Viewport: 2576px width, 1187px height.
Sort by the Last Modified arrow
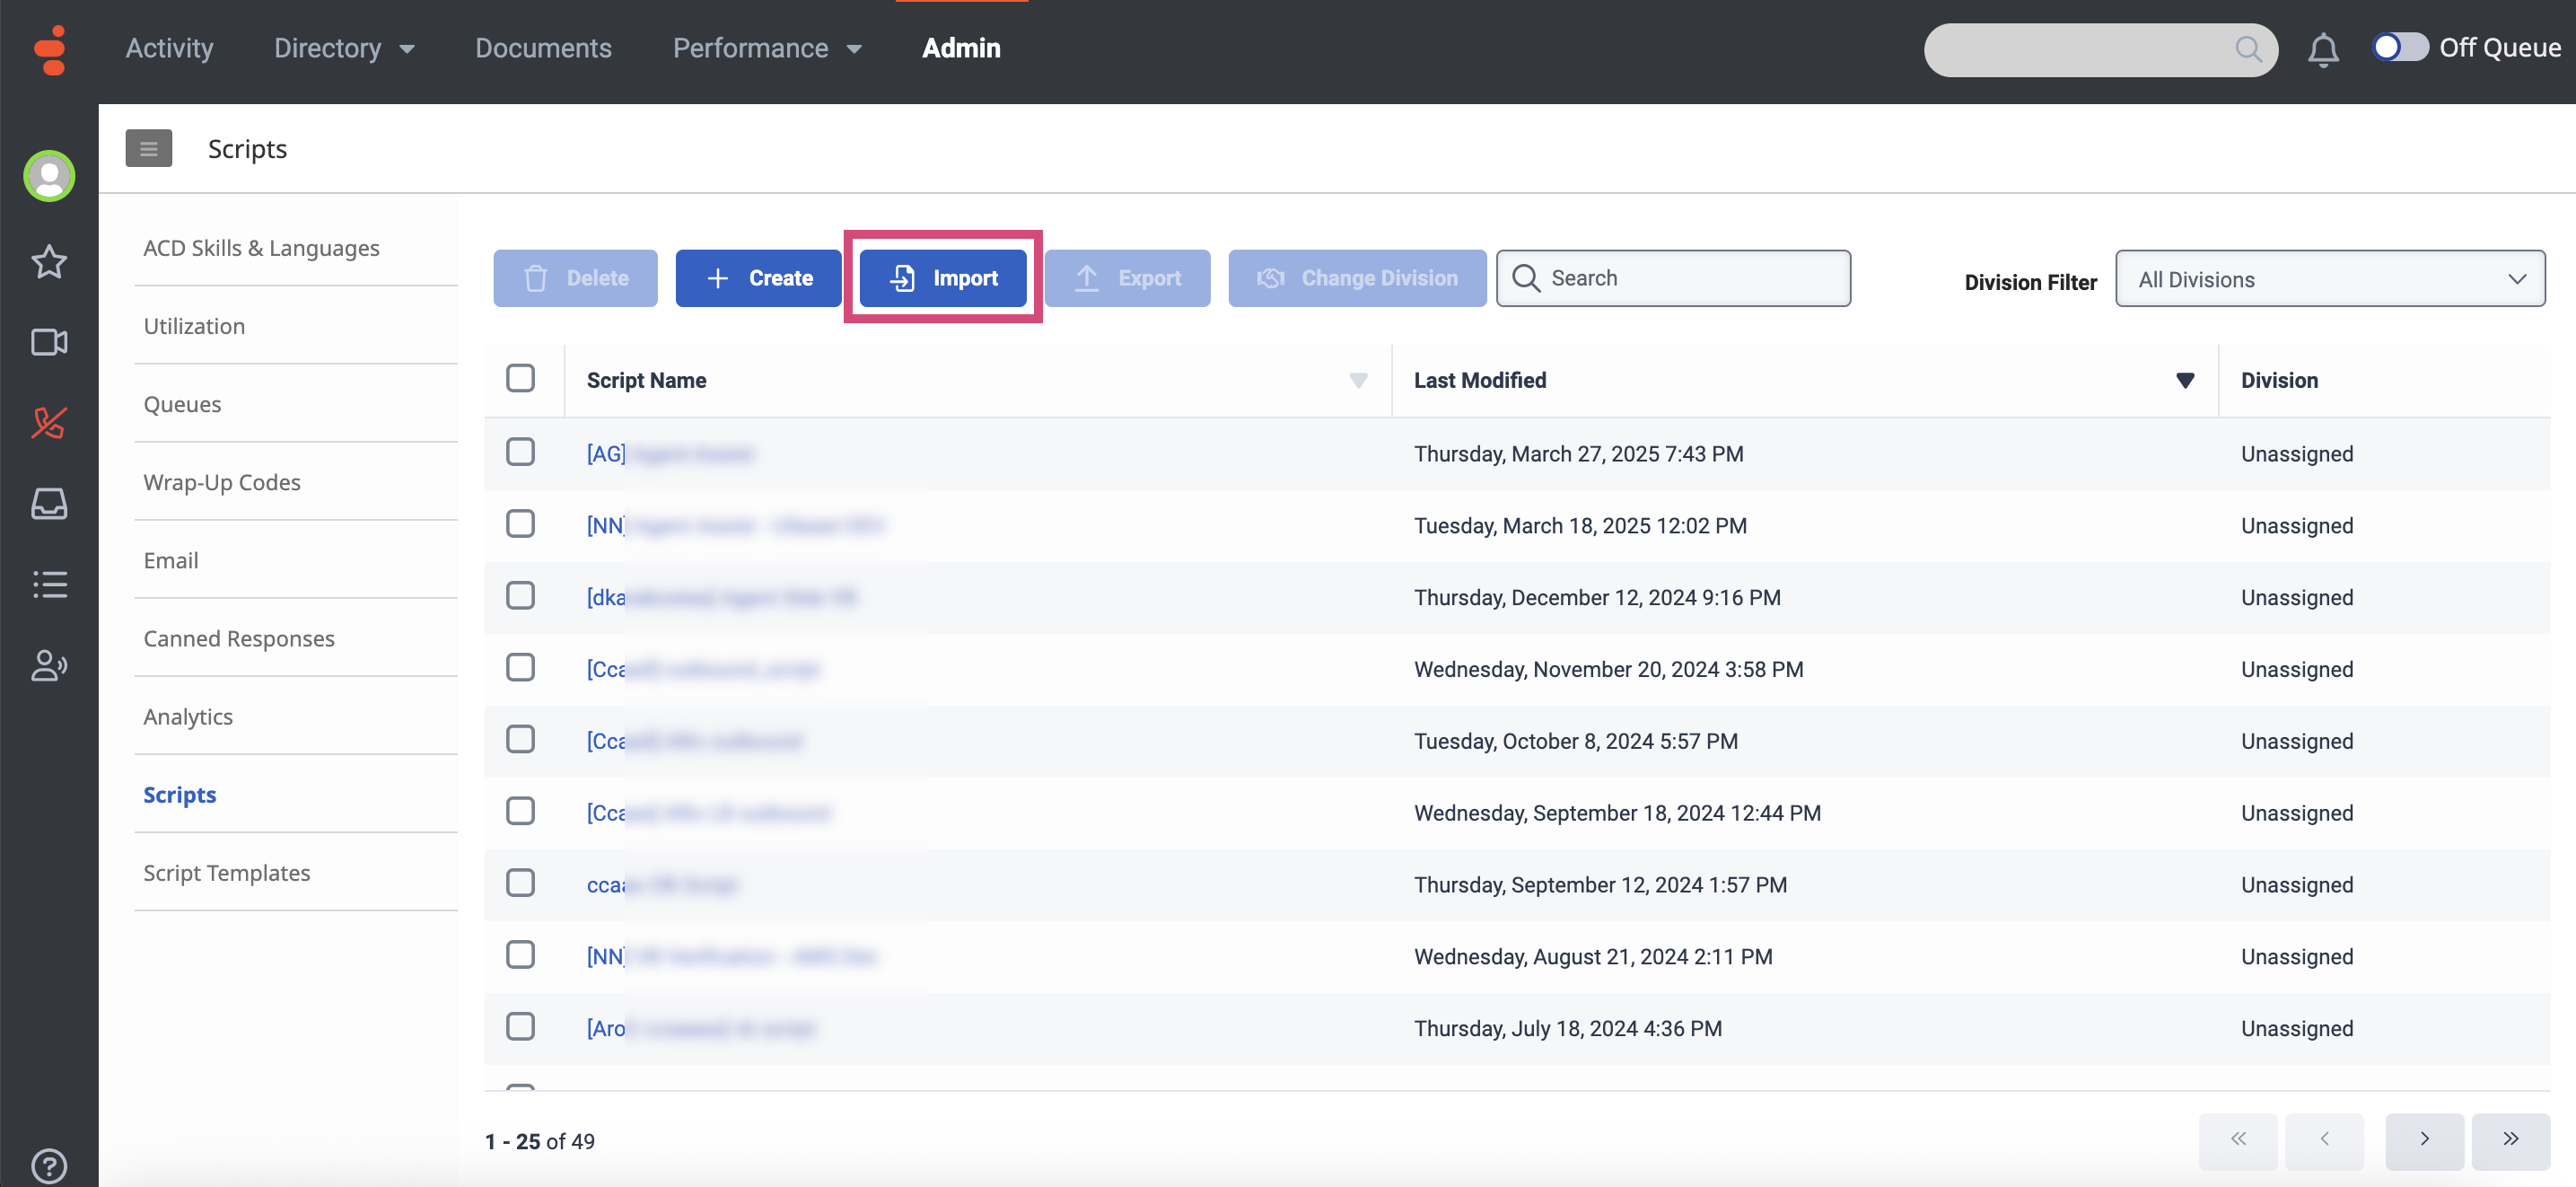(x=2185, y=380)
